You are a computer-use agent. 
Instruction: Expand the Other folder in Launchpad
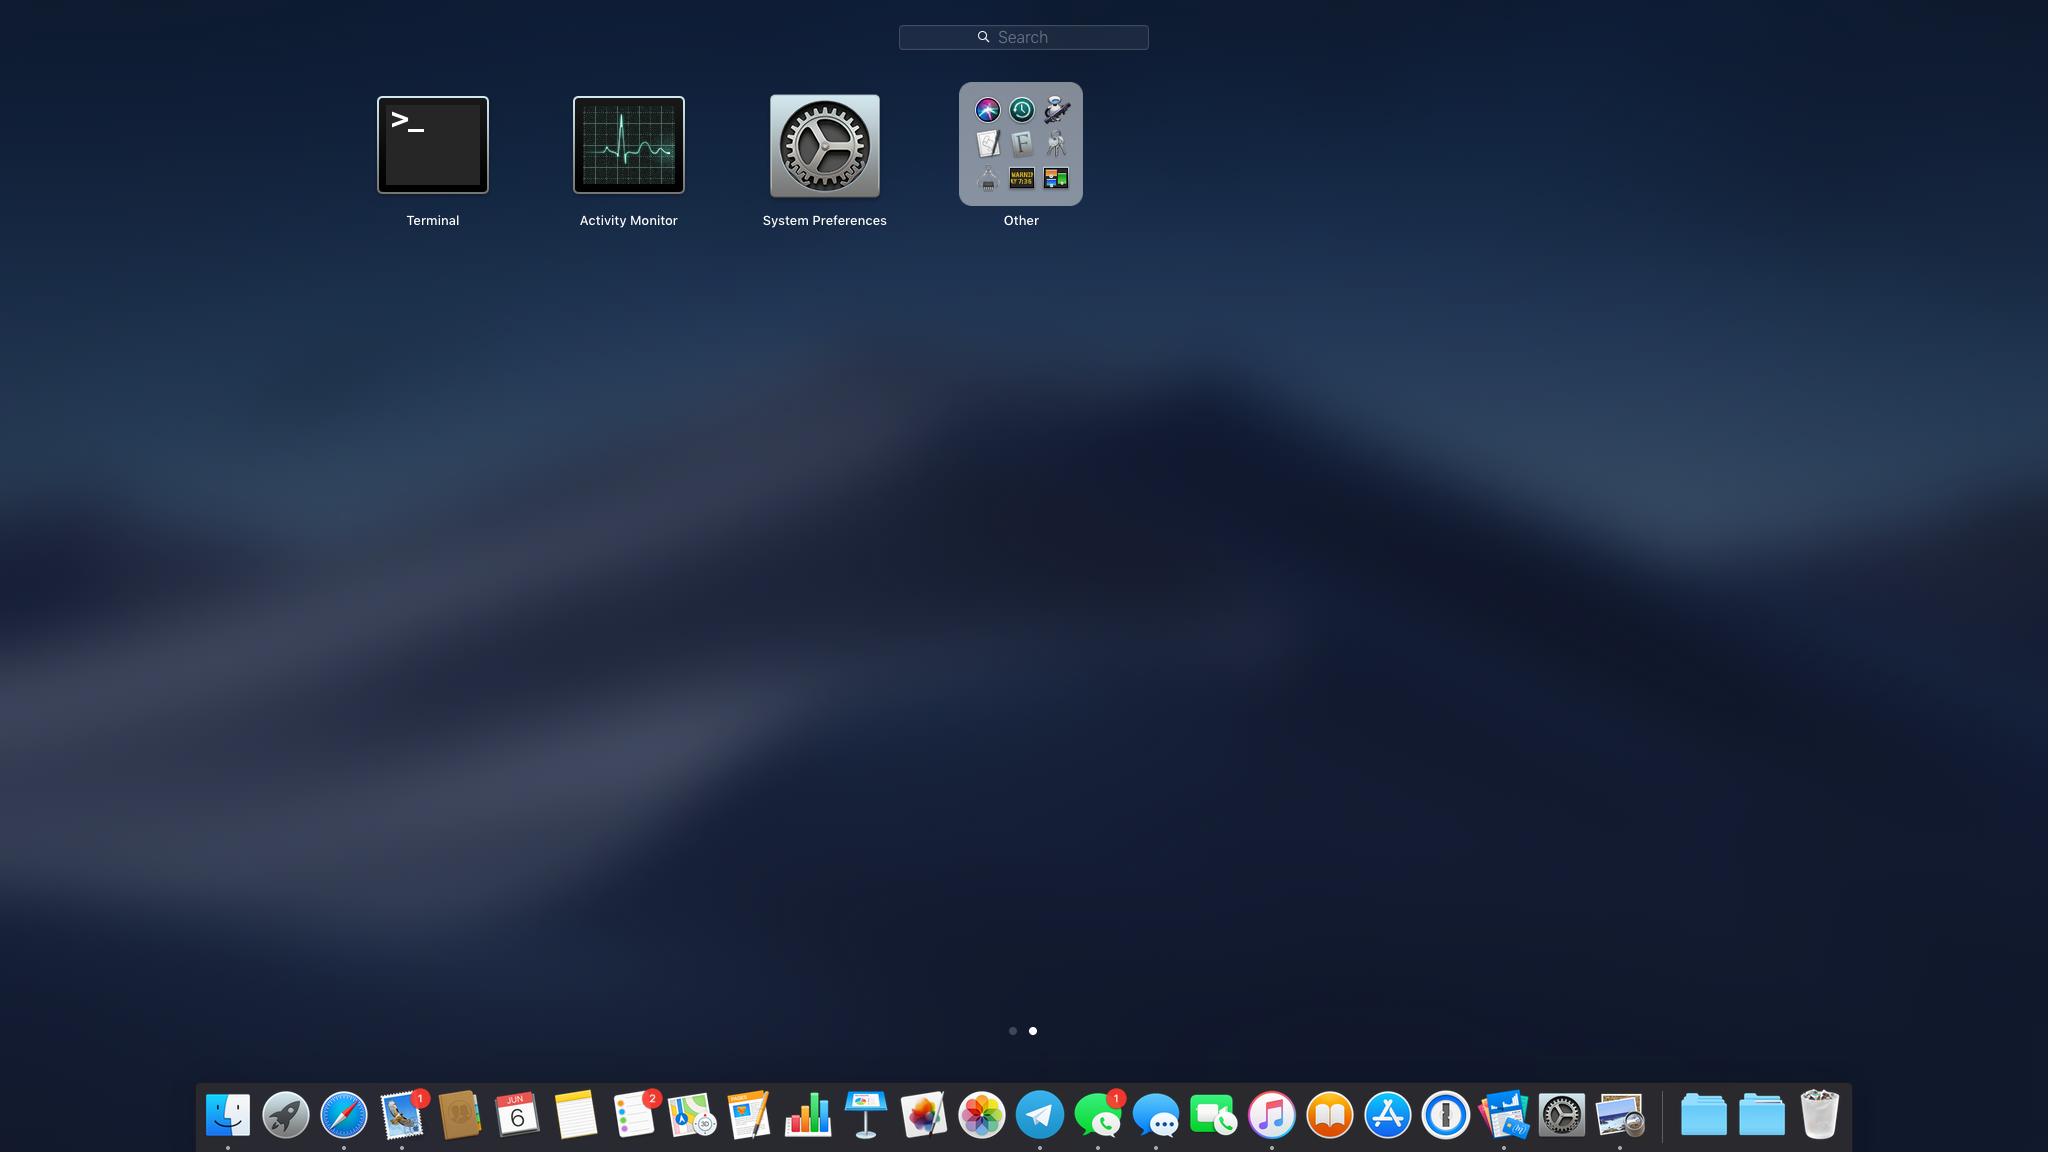click(x=1020, y=144)
